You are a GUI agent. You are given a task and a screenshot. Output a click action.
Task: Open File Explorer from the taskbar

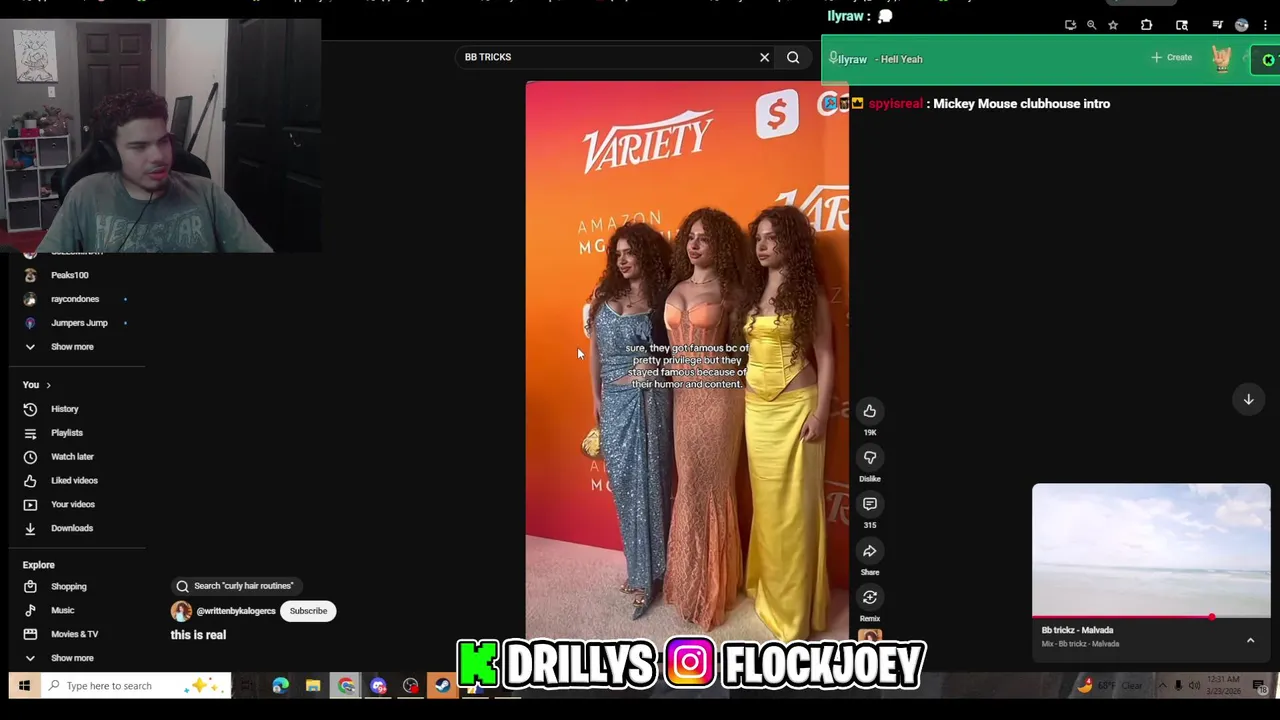click(313, 686)
